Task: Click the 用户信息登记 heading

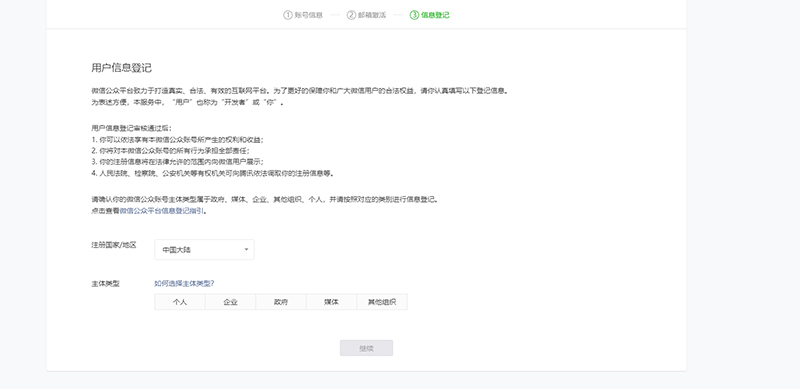Action: 121,68
